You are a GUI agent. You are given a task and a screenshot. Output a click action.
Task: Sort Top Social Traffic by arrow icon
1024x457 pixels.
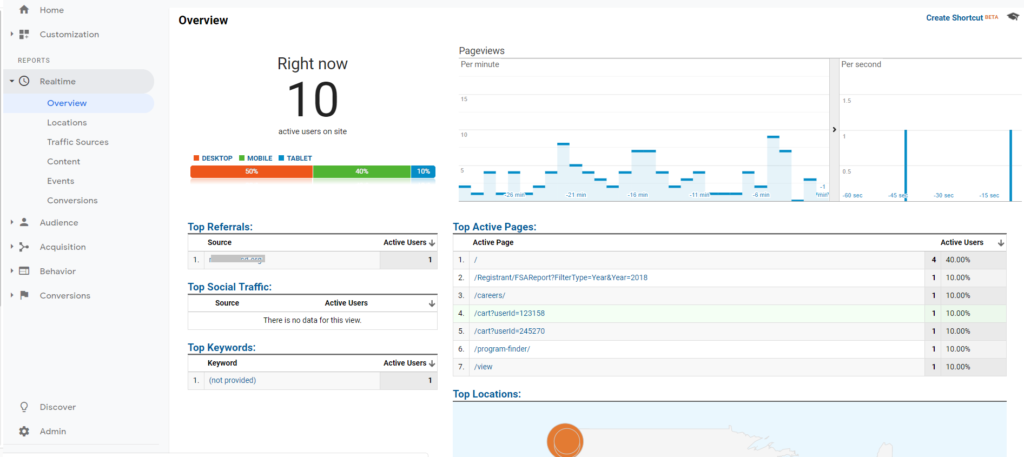point(432,304)
